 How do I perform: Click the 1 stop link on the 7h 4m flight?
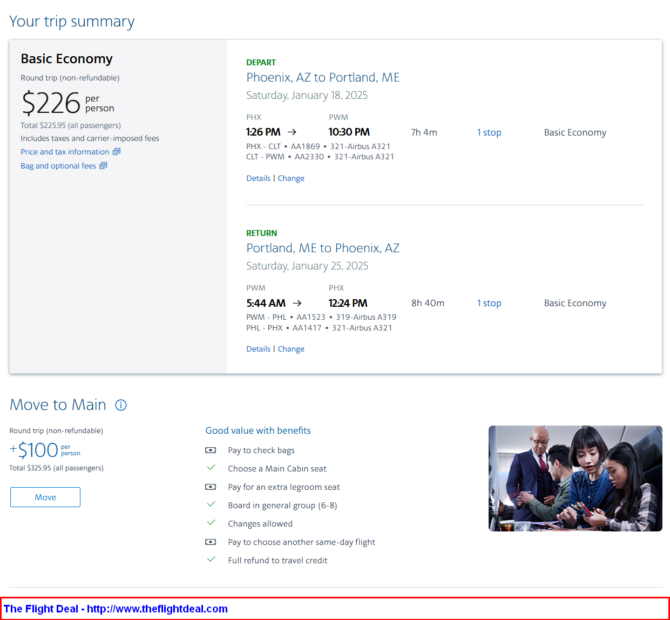click(489, 132)
